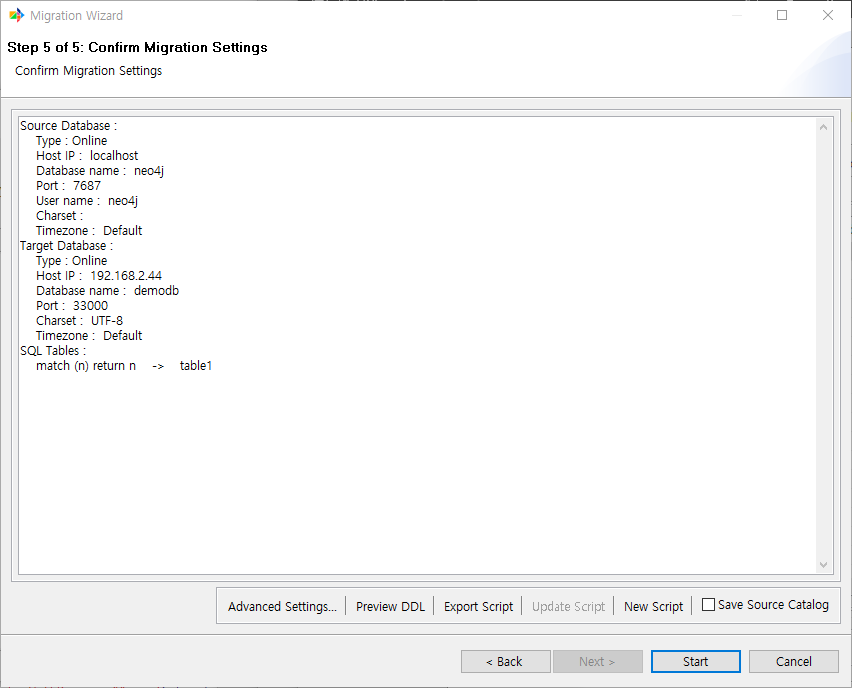Click the scroll up arrow in the summary
This screenshot has width=852, height=688.
tap(824, 127)
